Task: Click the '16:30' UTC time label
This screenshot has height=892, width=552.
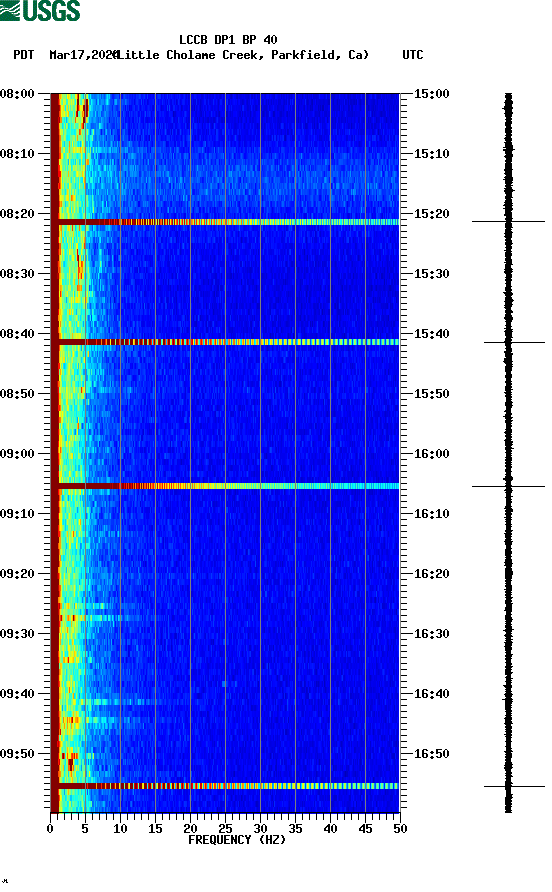Action: tap(431, 634)
